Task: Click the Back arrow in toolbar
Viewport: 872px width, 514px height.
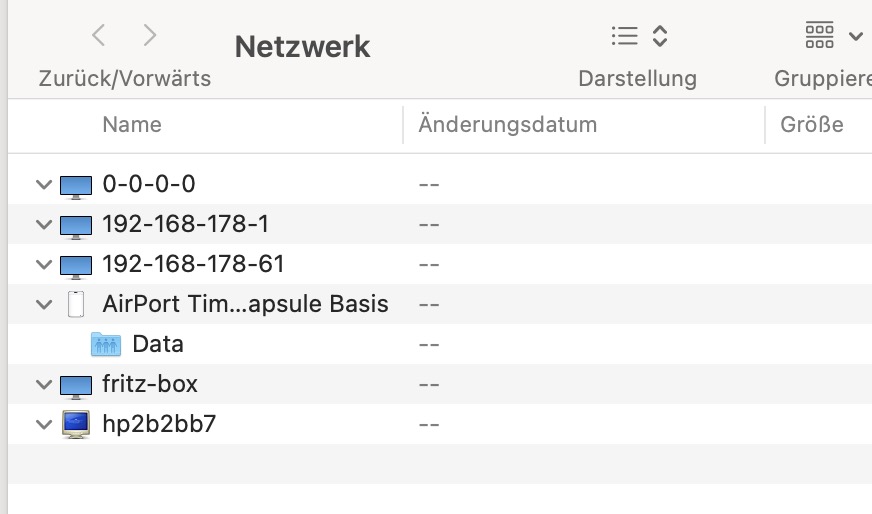Action: coord(98,36)
